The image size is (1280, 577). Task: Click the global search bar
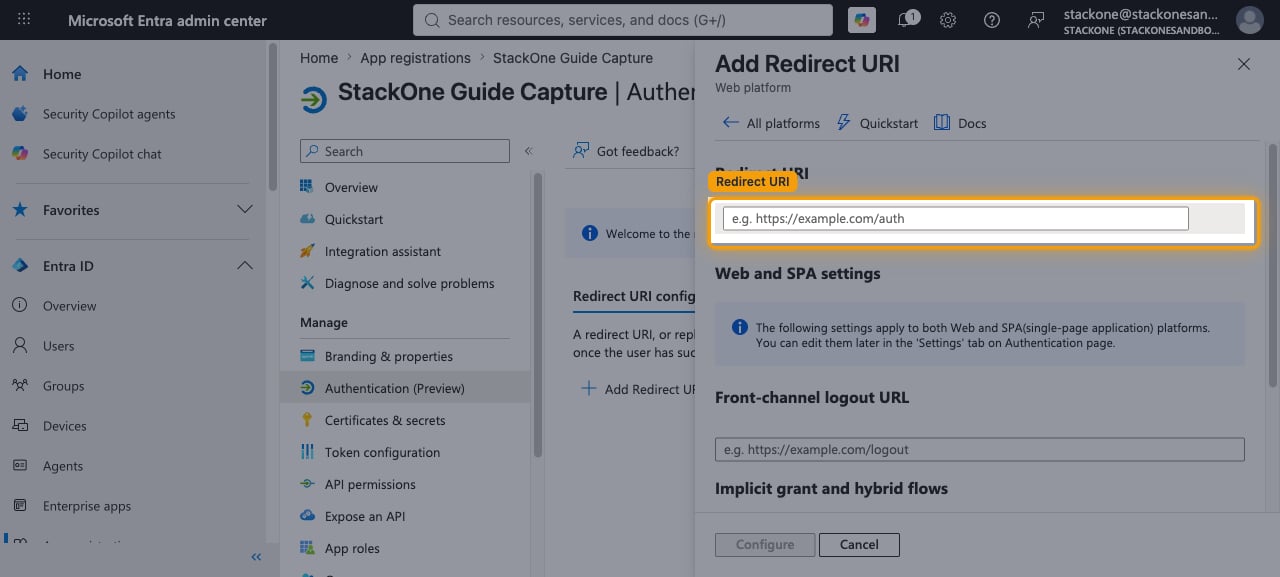click(622, 20)
